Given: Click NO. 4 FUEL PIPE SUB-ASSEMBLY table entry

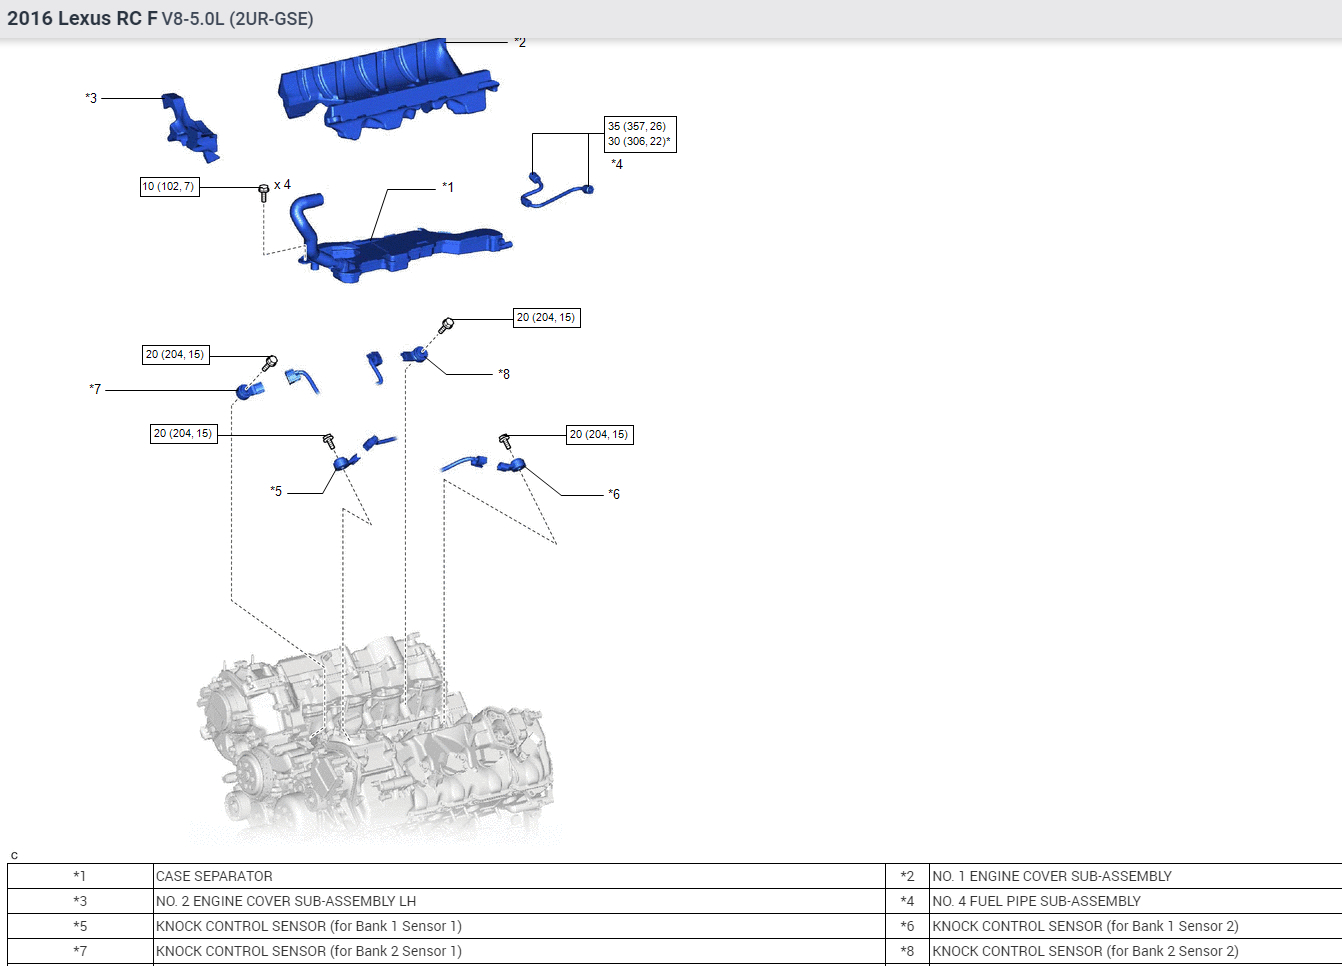Looking at the screenshot, I should [1036, 902].
